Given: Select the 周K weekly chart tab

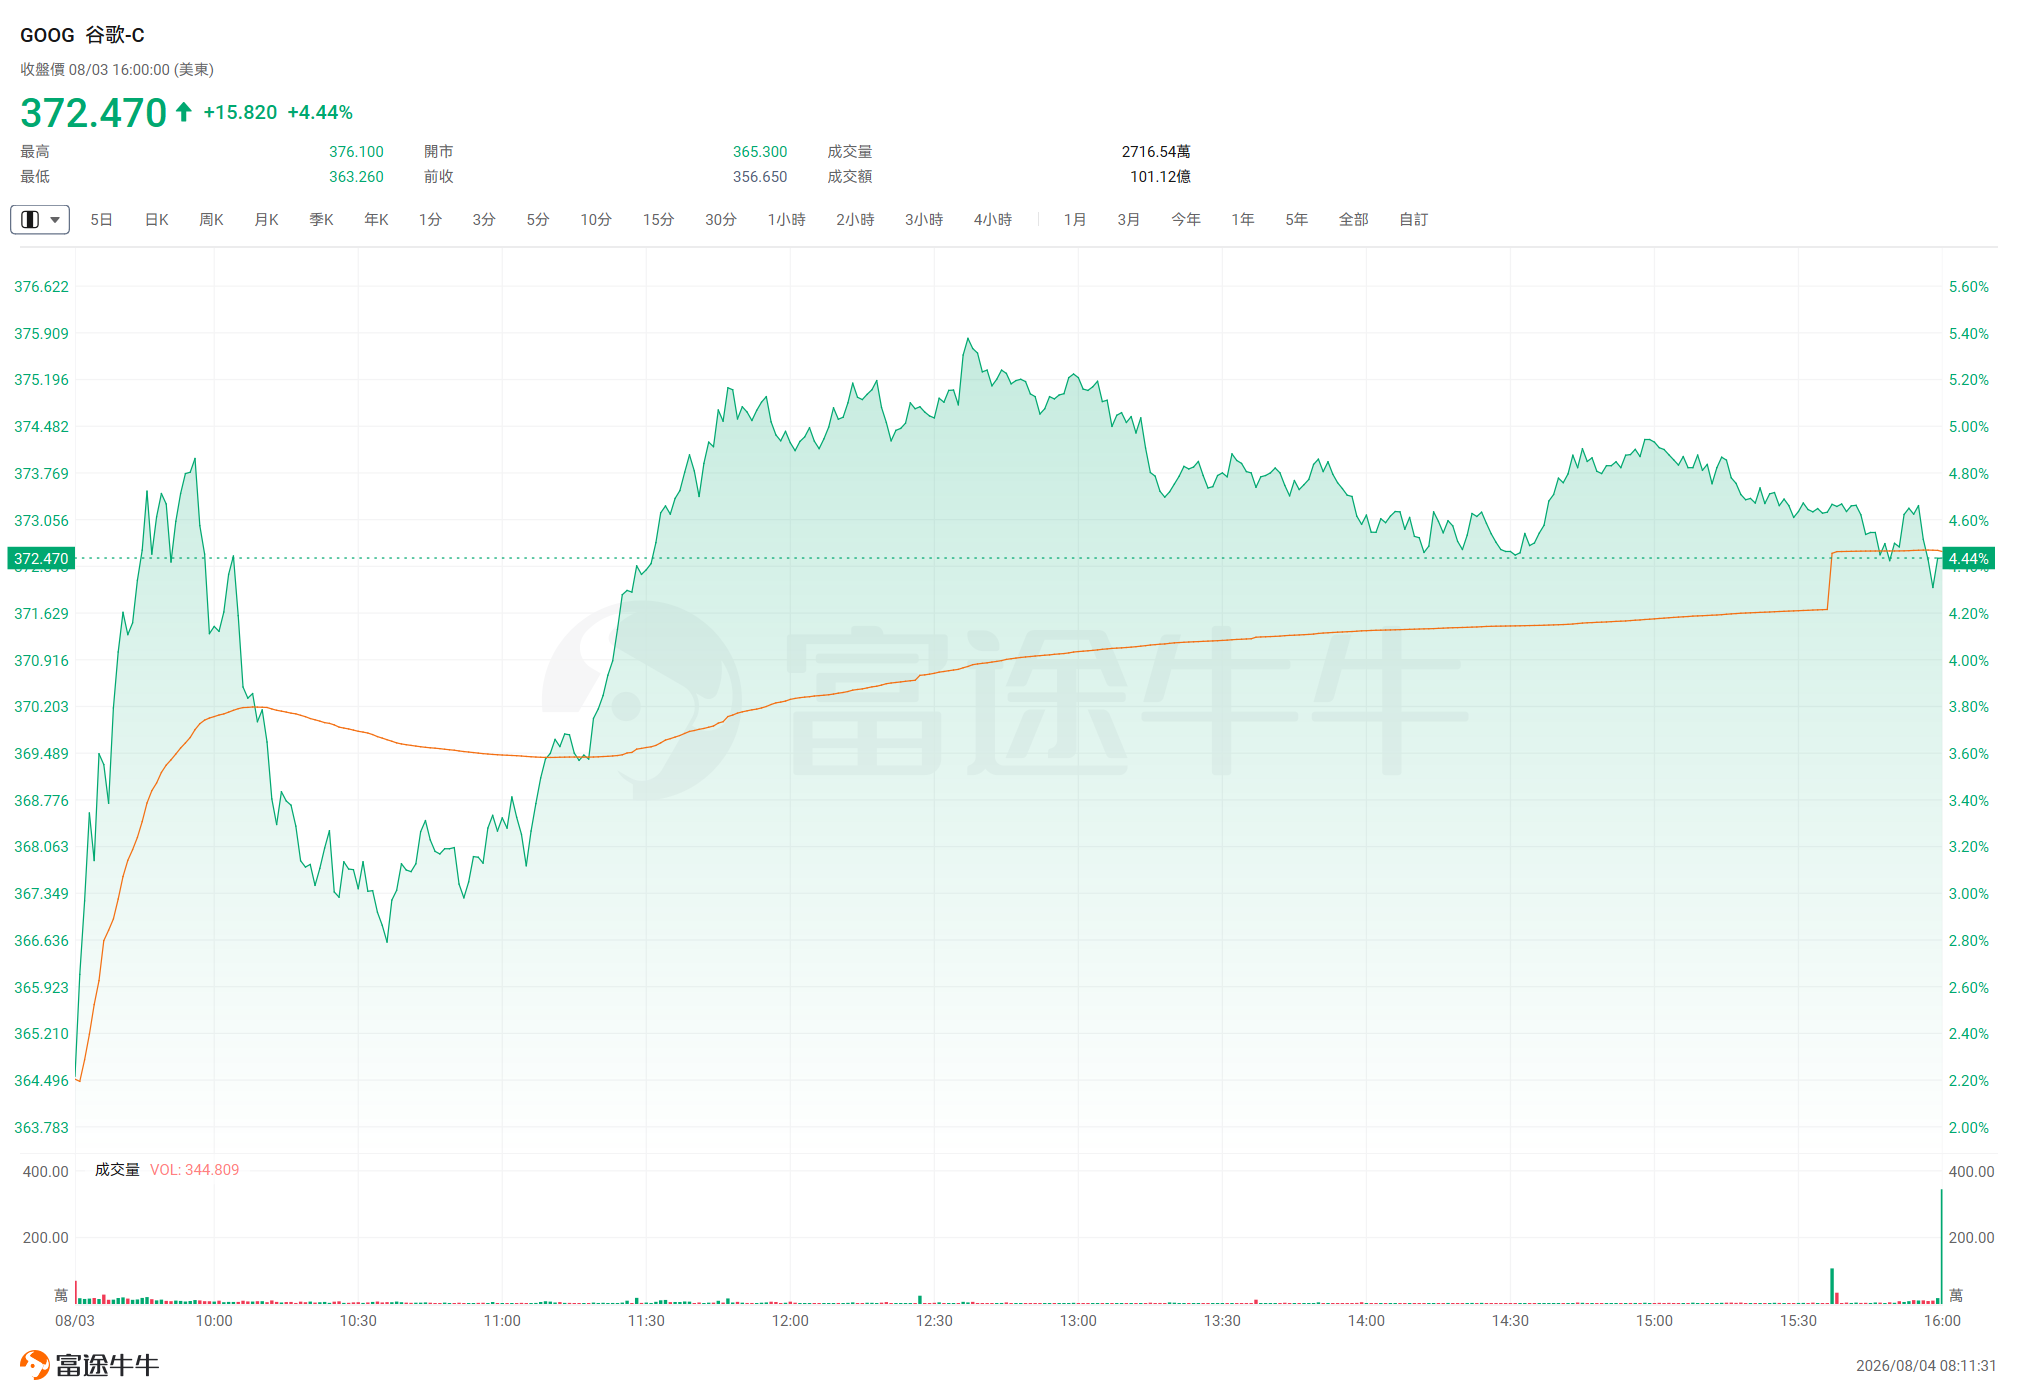Looking at the screenshot, I should (211, 219).
